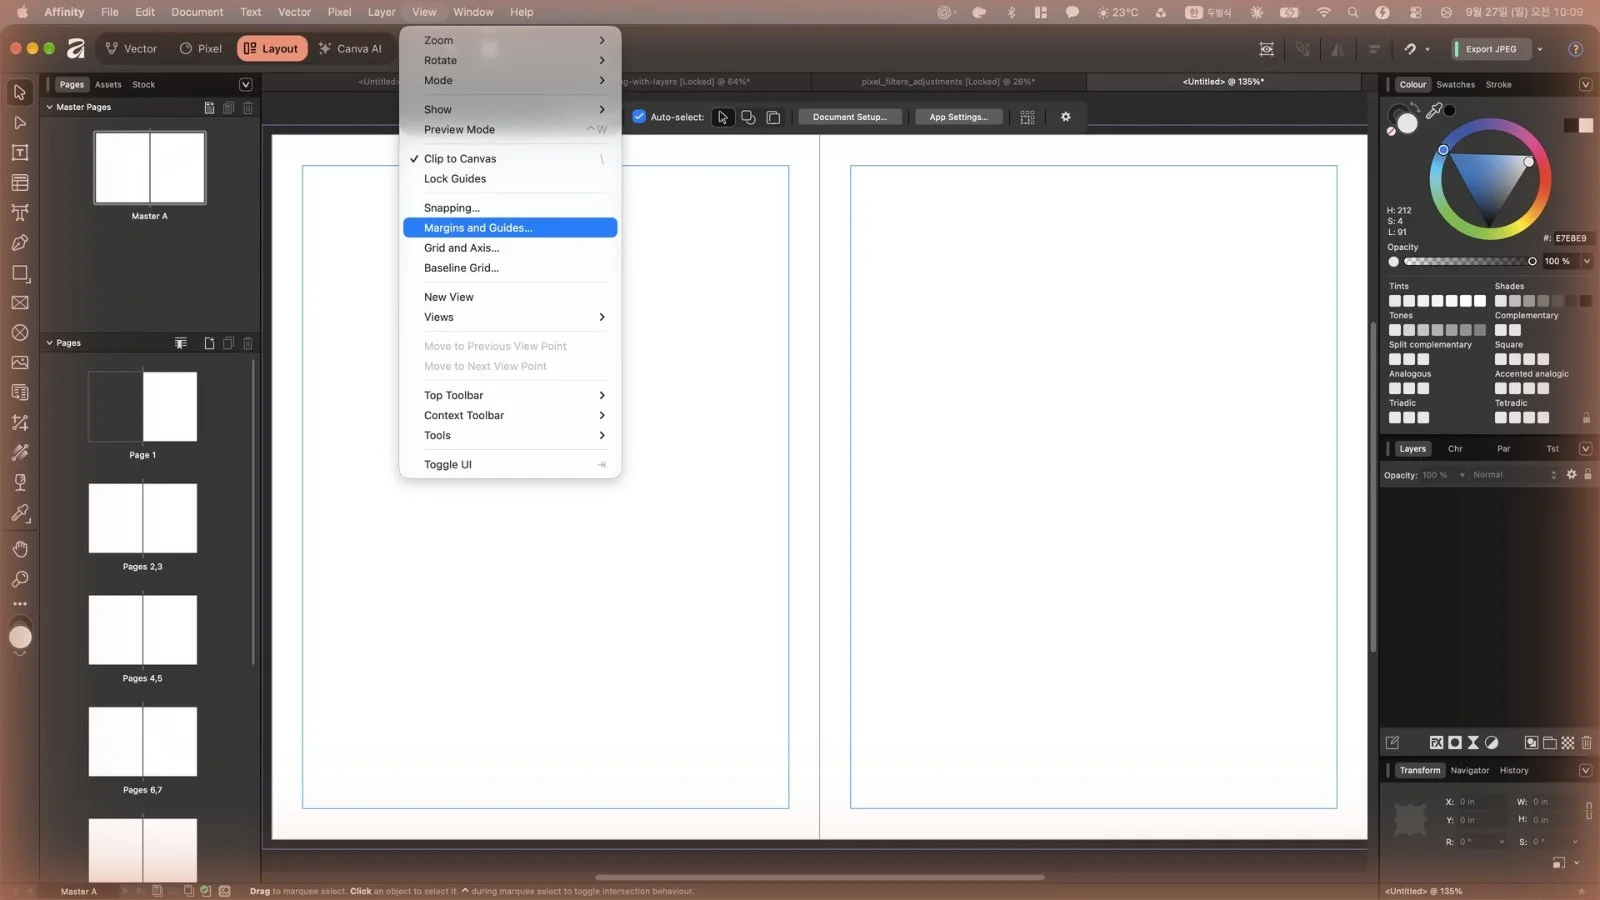Open the Normal blend mode dropdown

[x=1514, y=475]
